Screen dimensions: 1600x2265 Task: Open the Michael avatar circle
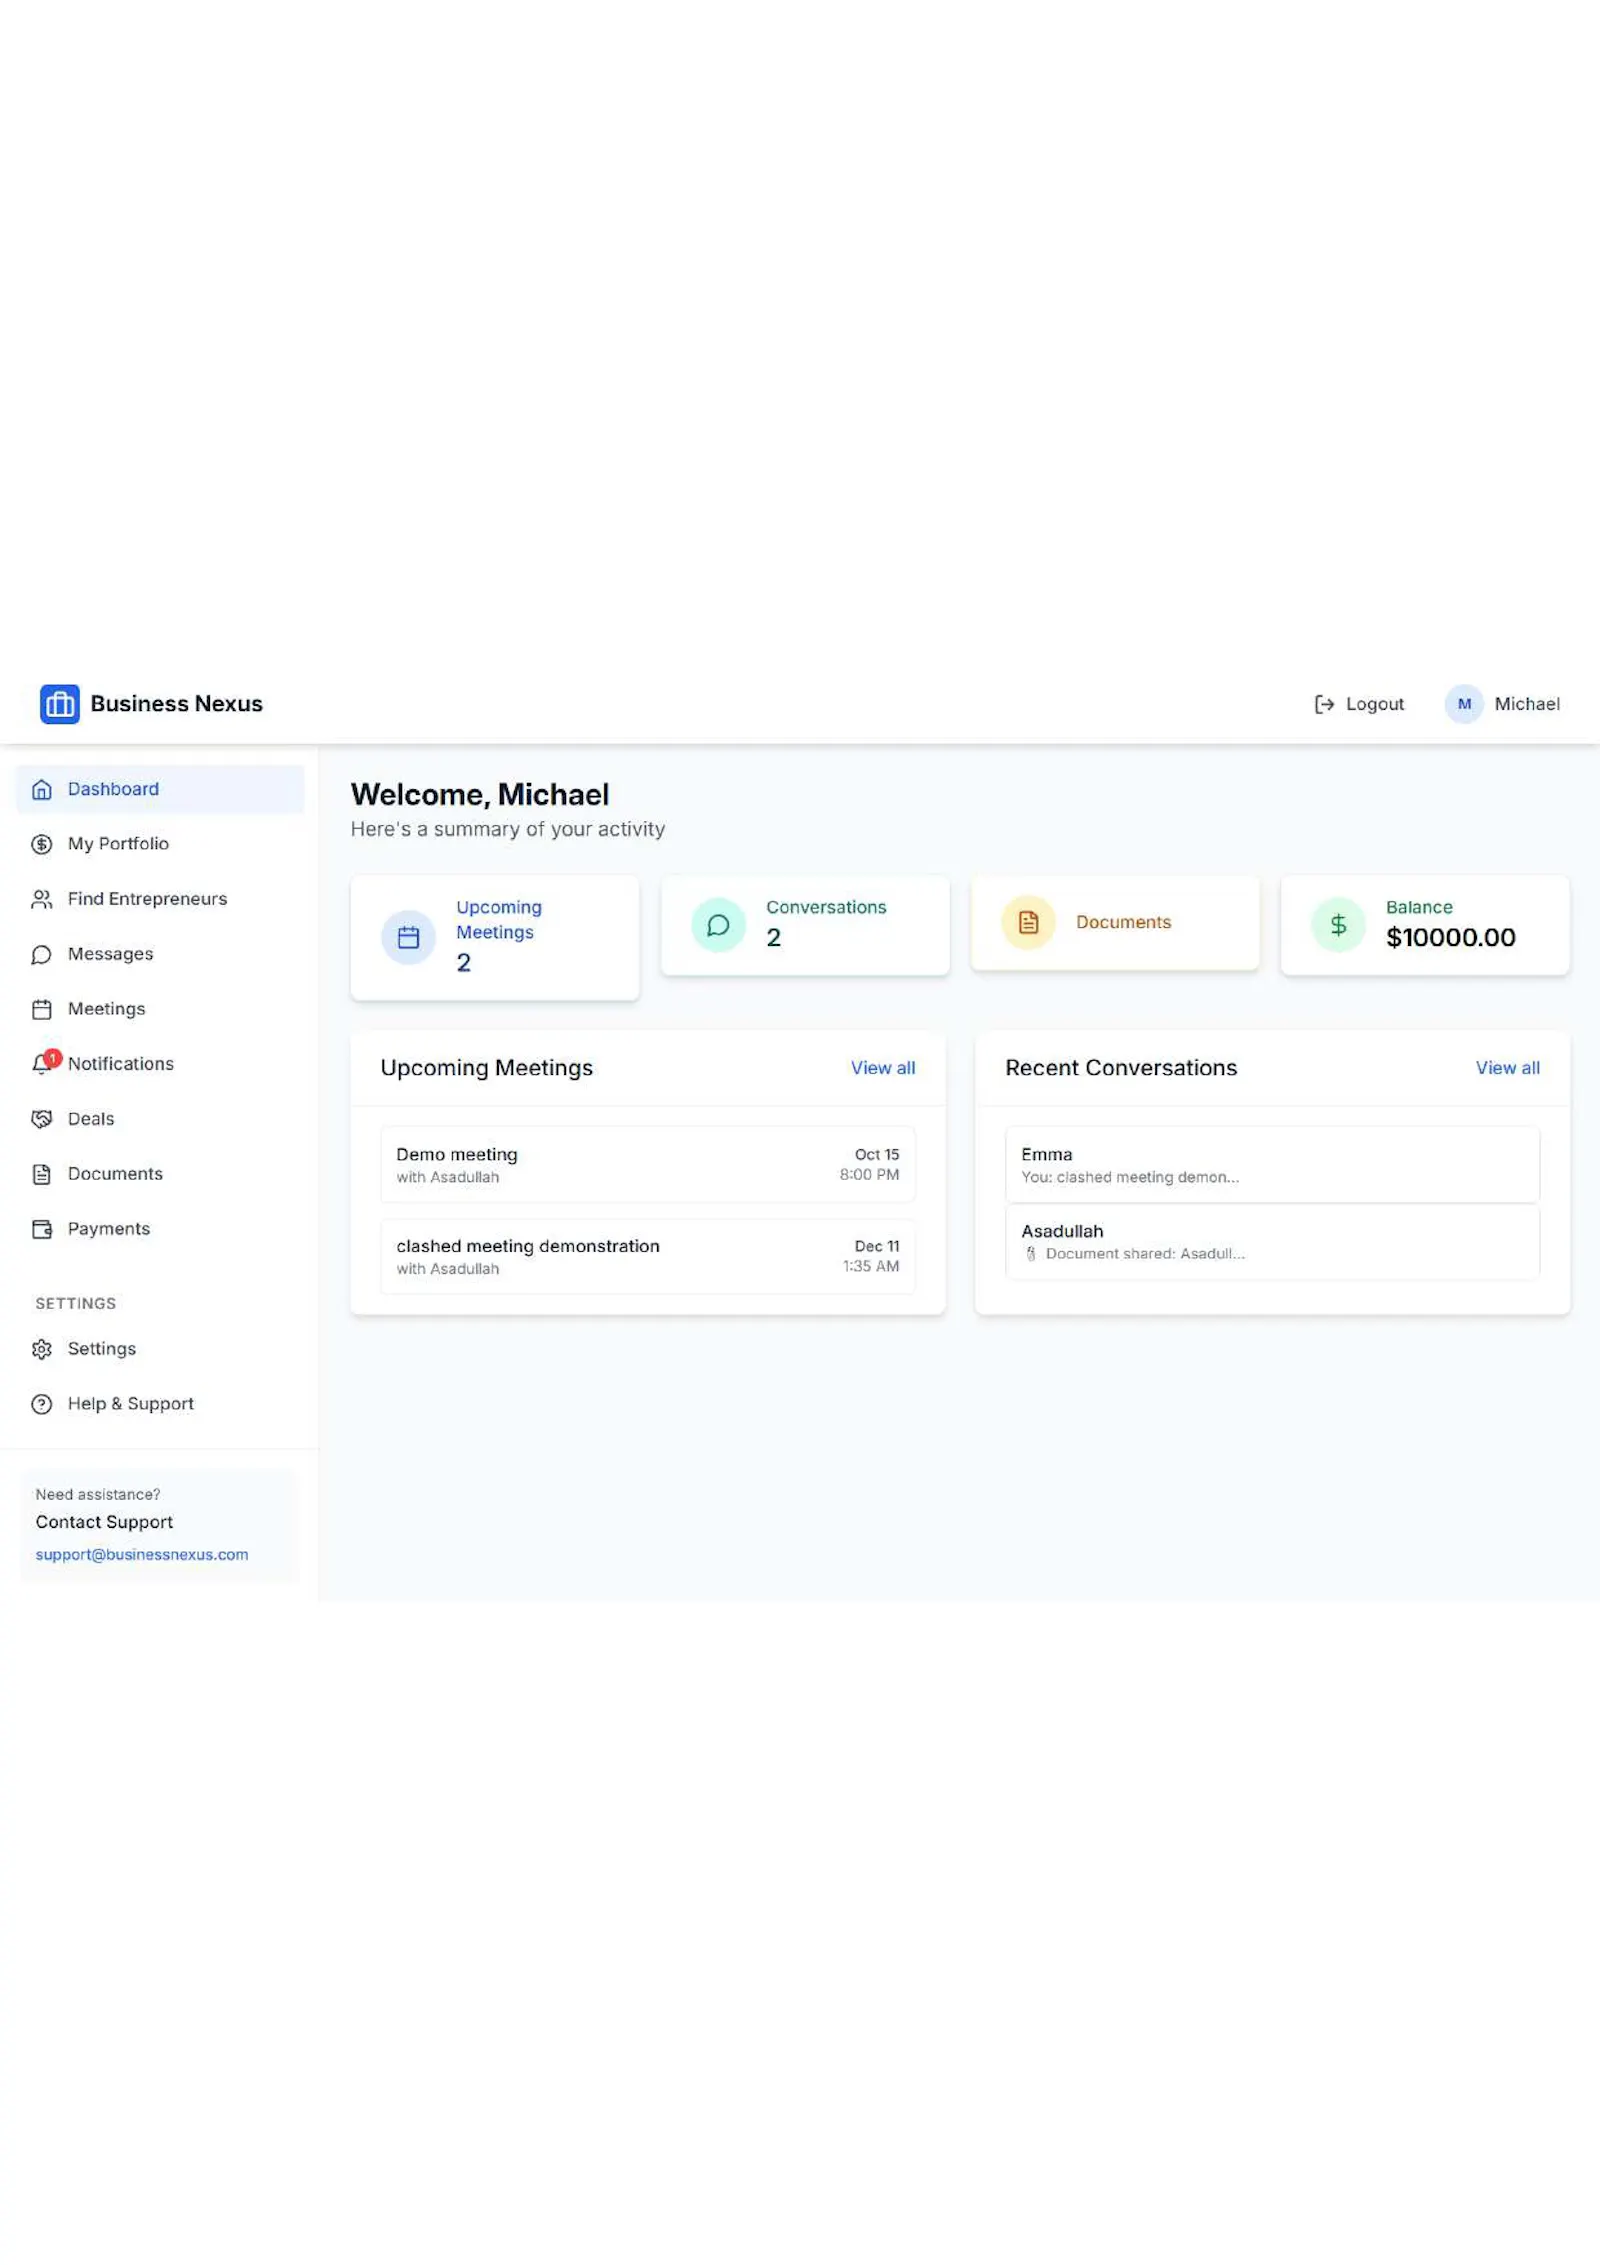(x=1464, y=704)
